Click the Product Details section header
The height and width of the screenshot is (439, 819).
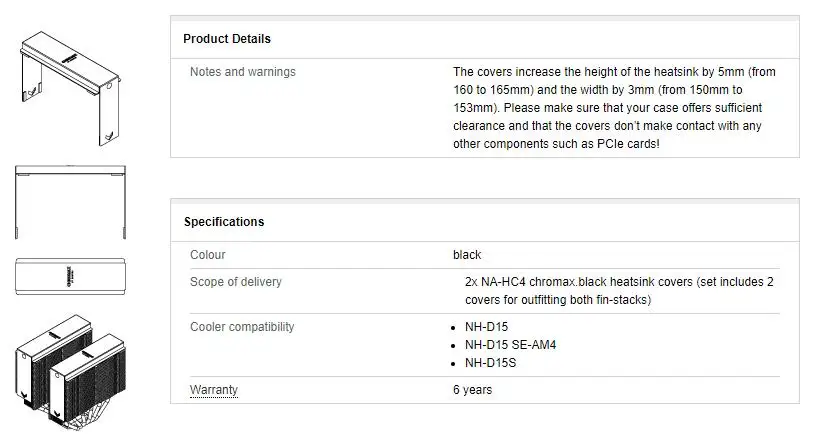pos(227,39)
